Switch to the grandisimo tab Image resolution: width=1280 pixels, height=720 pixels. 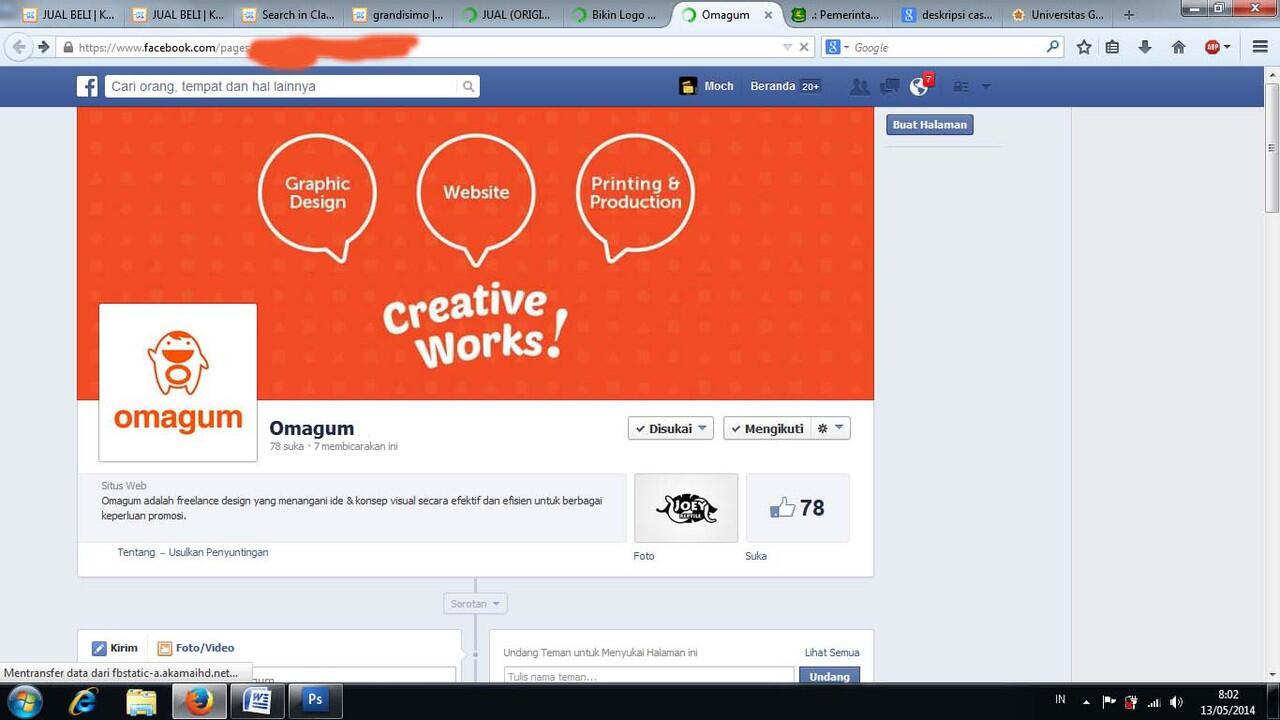click(397, 15)
